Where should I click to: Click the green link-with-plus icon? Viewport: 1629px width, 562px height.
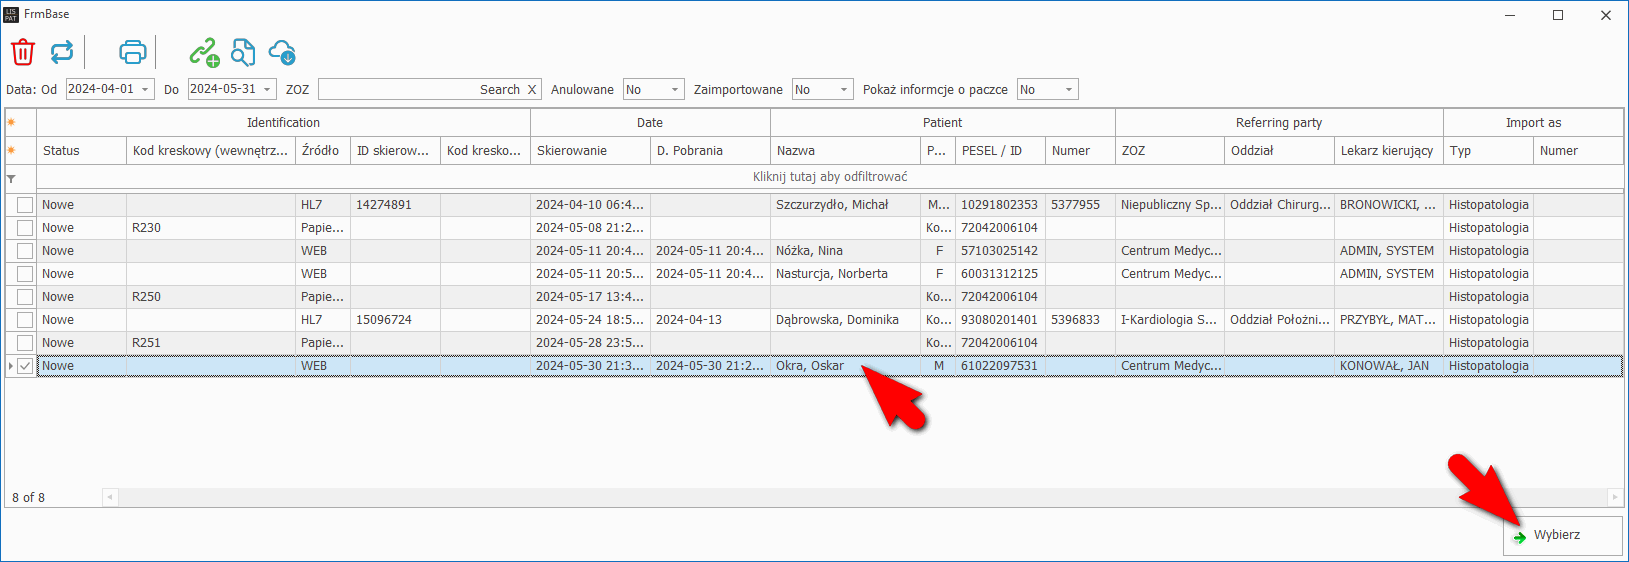pos(204,52)
